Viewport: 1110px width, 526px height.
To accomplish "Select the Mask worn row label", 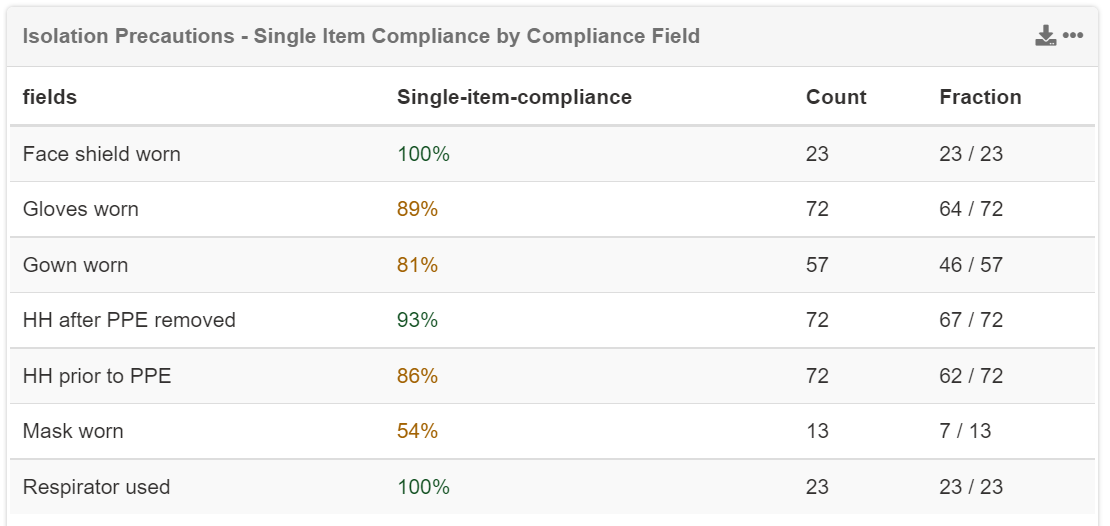I will tap(73, 431).
